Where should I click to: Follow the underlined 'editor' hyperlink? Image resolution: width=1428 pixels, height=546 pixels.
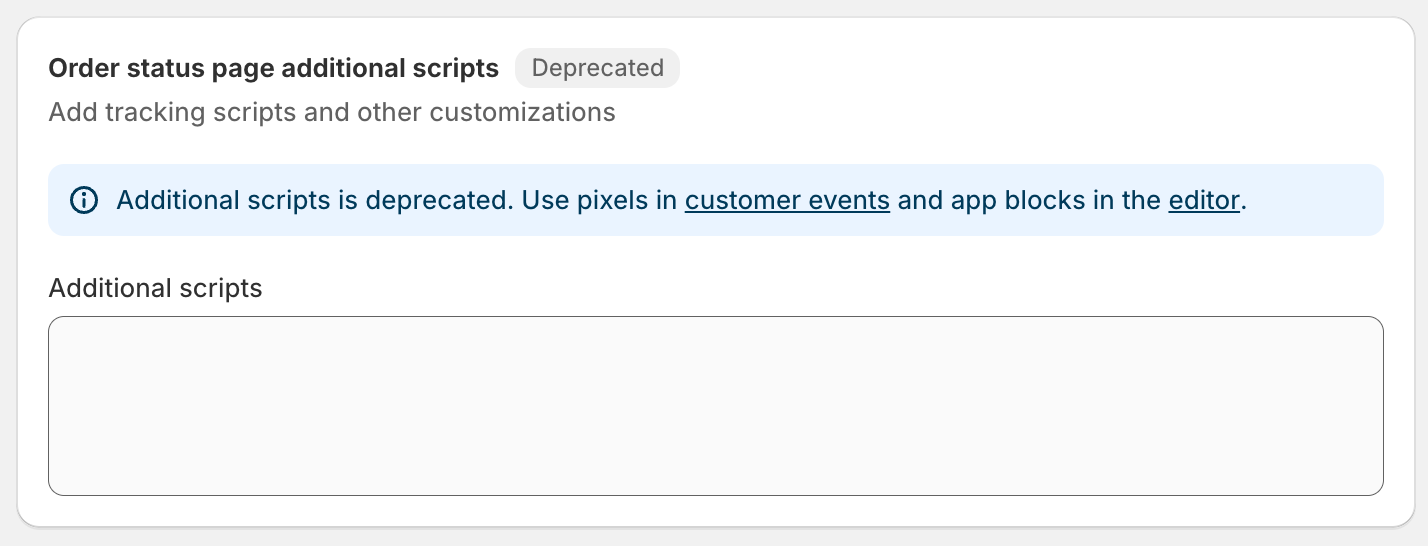pos(1204,200)
